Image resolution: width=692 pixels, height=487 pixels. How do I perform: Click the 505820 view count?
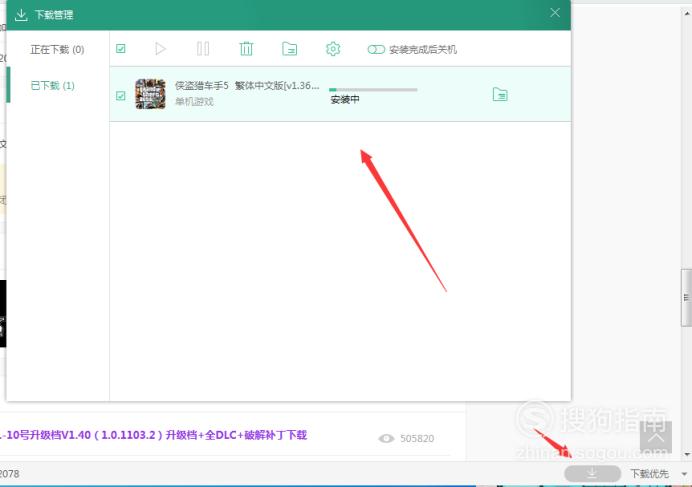point(417,438)
